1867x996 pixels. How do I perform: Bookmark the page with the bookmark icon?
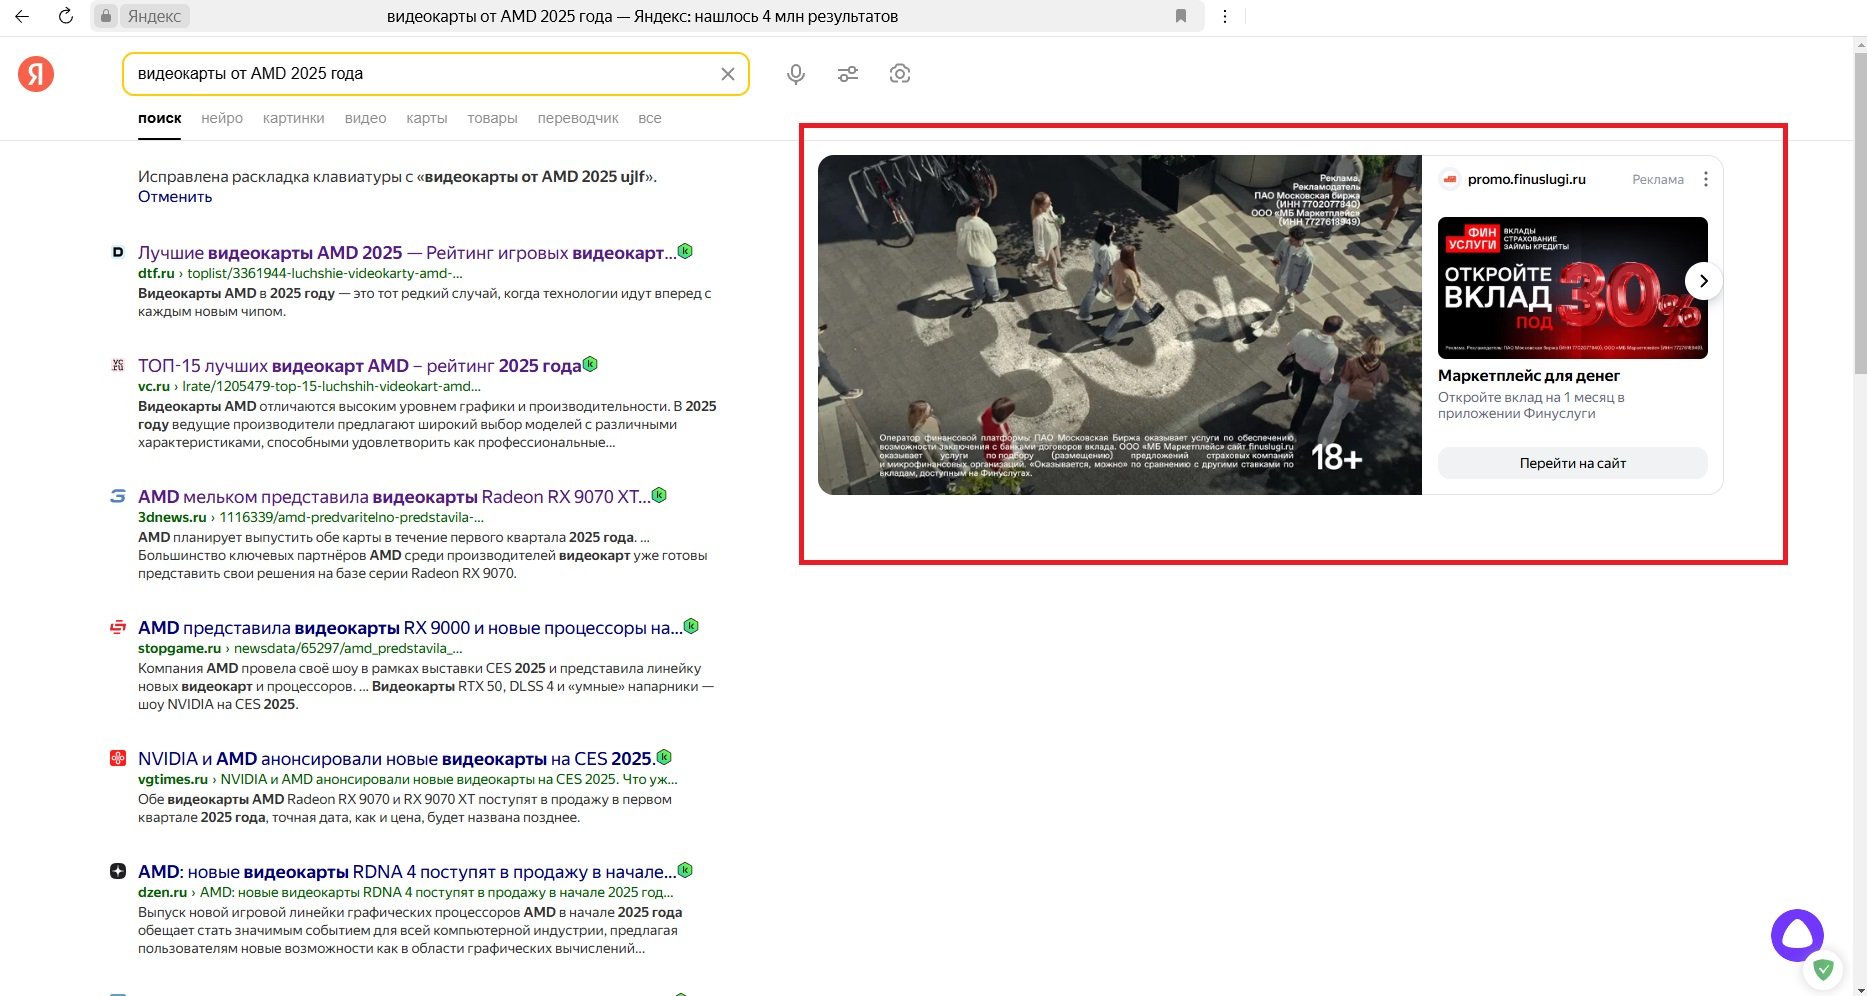pos(1181,16)
